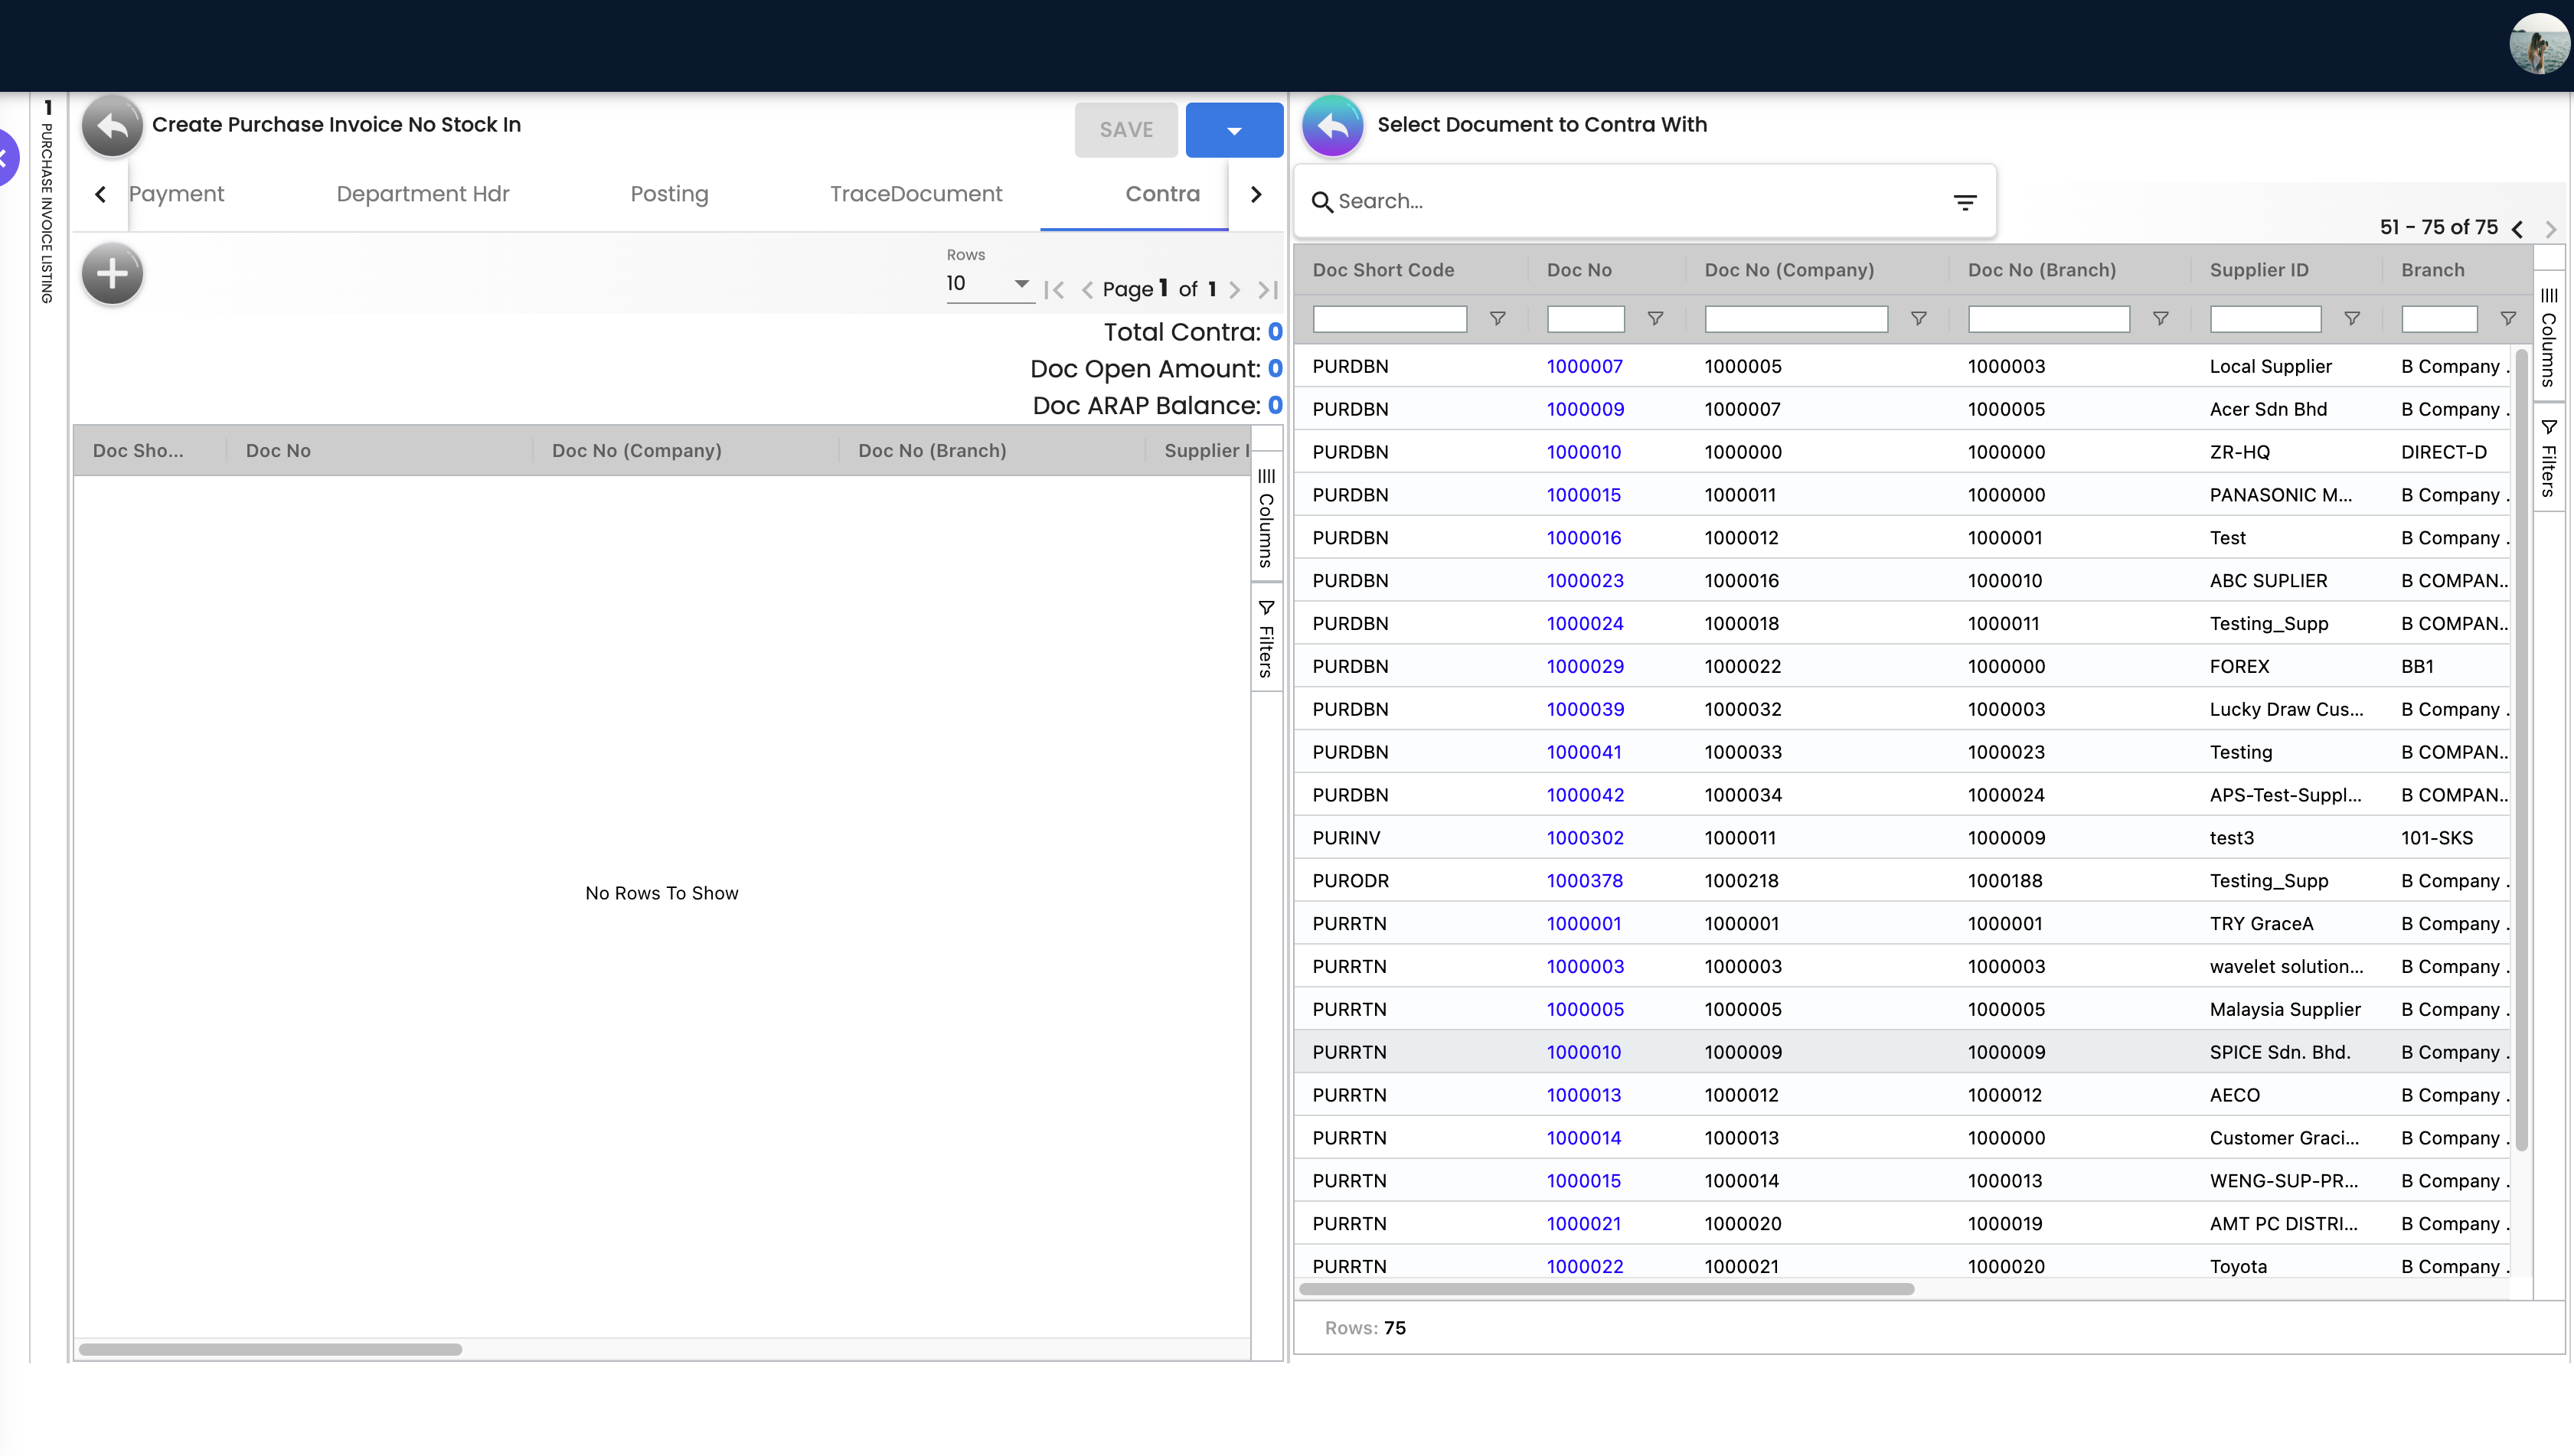Expand the blue dropdown next to SAVE
The image size is (2574, 1456).
click(x=1234, y=130)
